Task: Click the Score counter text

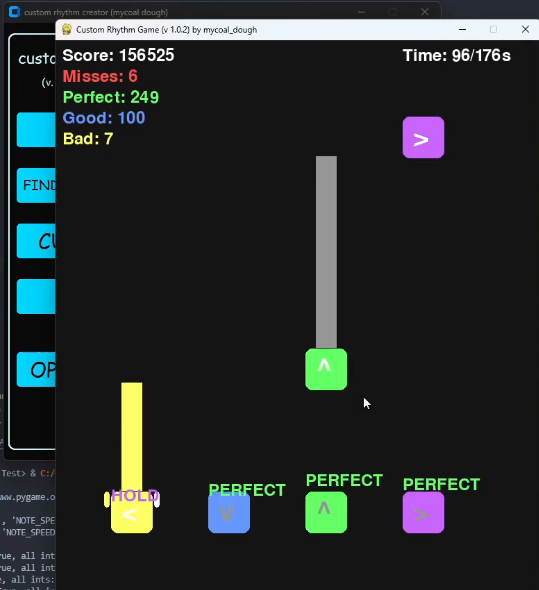Action: point(118,55)
